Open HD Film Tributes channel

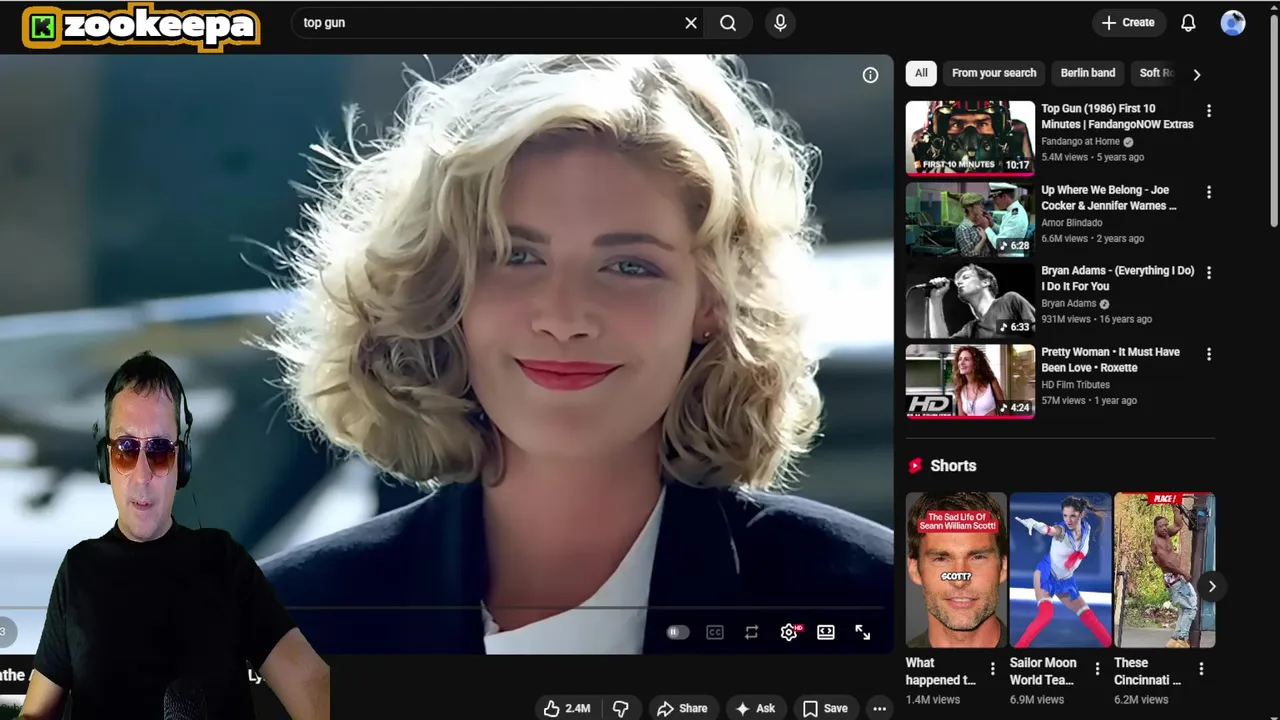click(x=1076, y=385)
